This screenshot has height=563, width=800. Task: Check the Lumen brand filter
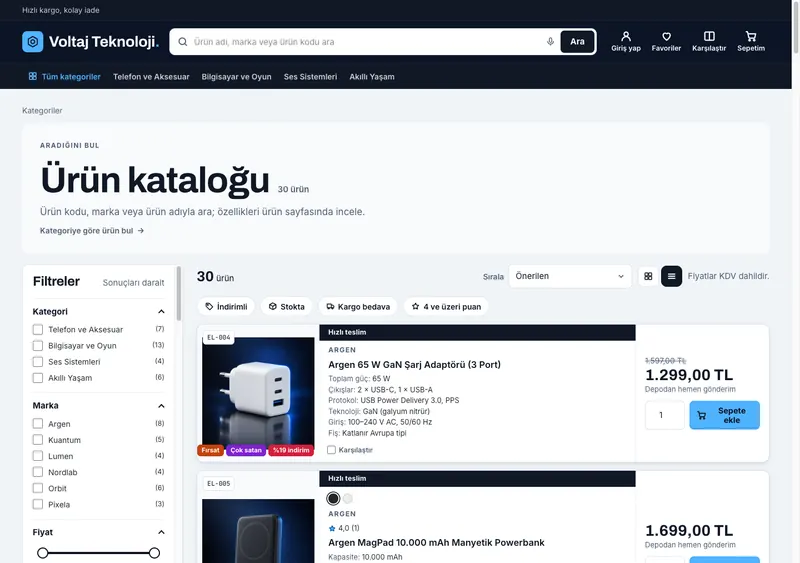[38, 456]
